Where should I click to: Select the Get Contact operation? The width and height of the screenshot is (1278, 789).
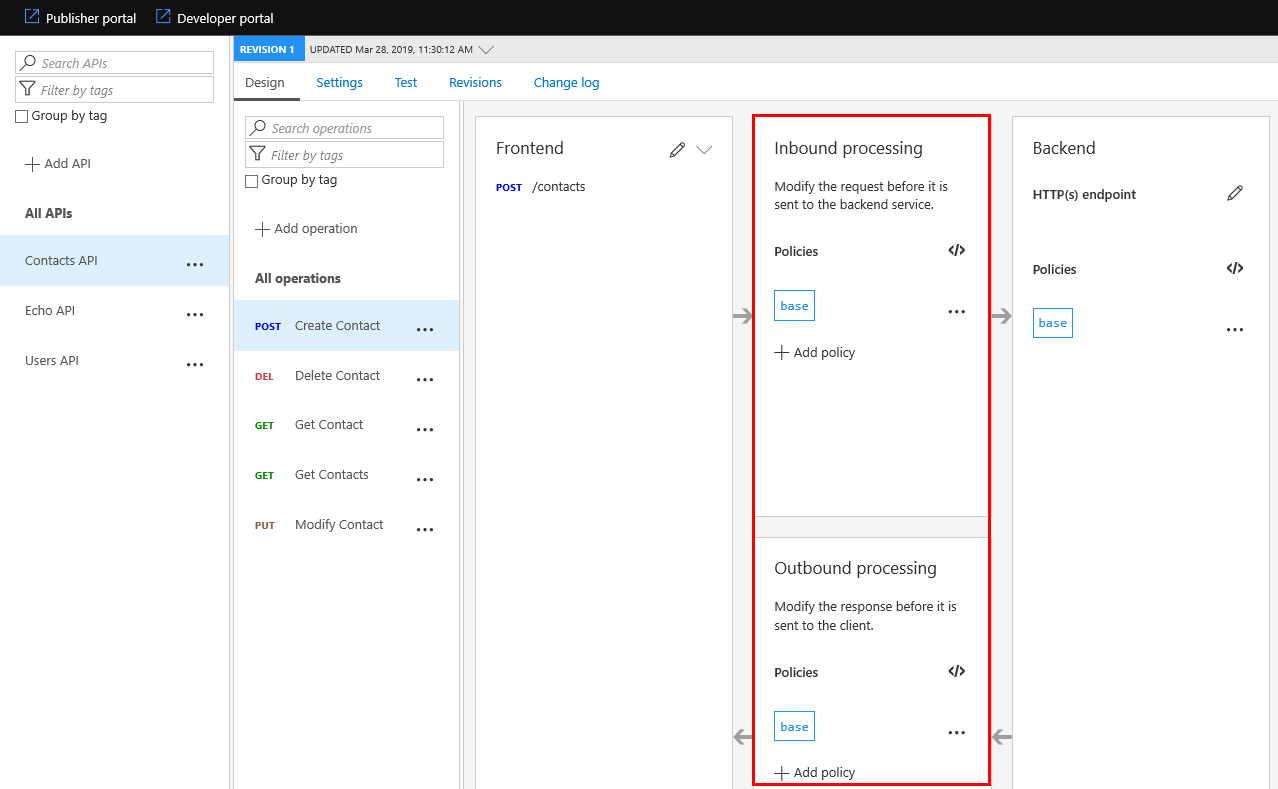(346, 425)
